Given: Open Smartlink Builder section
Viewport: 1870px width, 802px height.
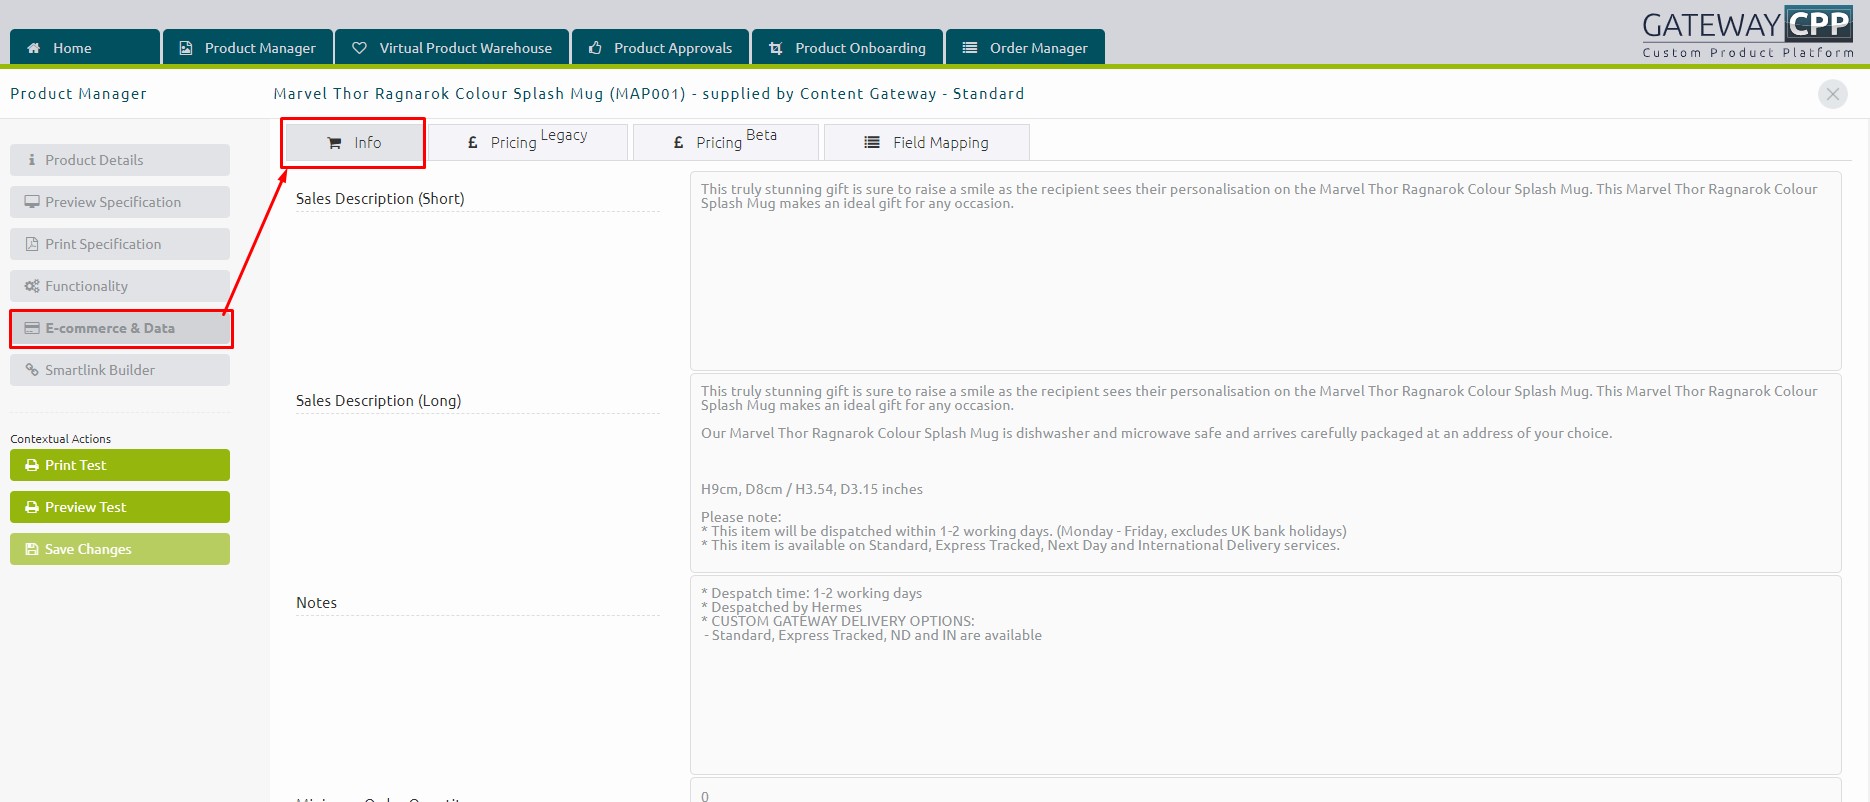Looking at the screenshot, I should pos(120,370).
